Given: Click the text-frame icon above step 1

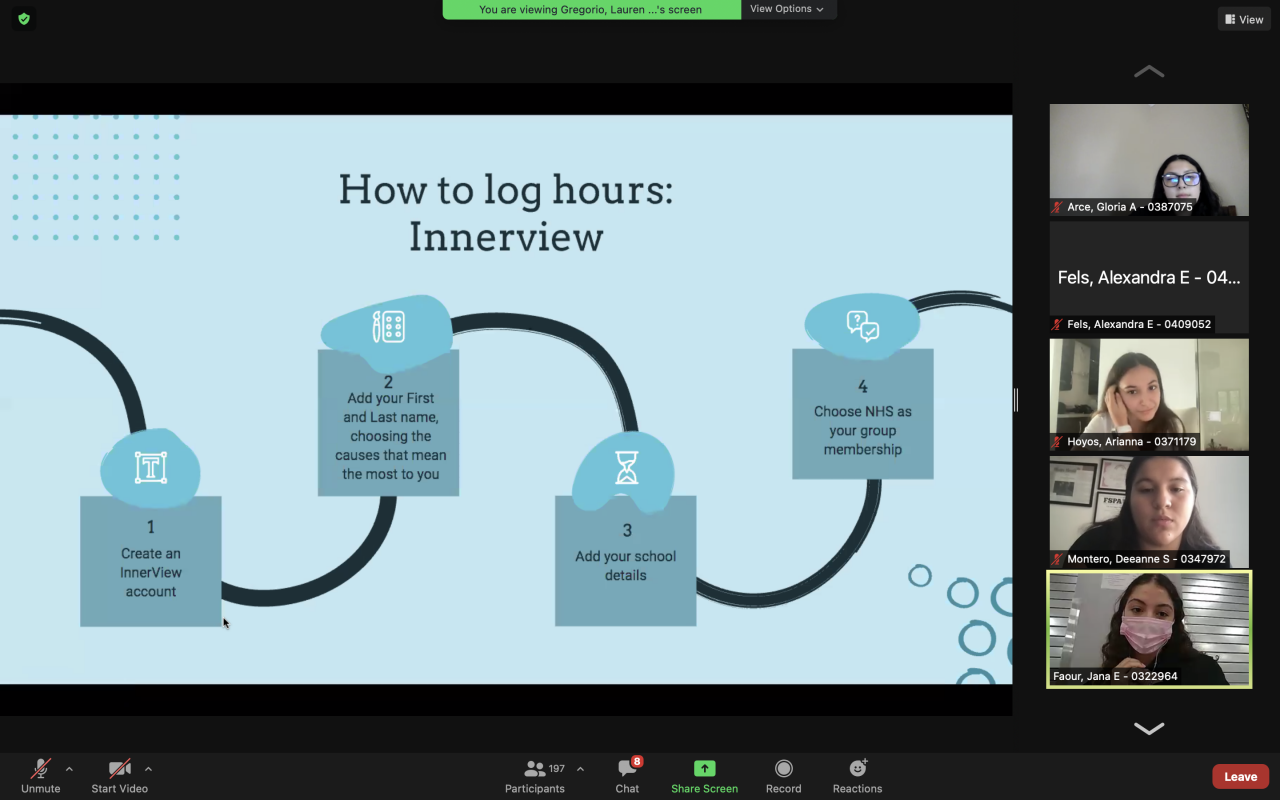Looking at the screenshot, I should pyautogui.click(x=151, y=467).
